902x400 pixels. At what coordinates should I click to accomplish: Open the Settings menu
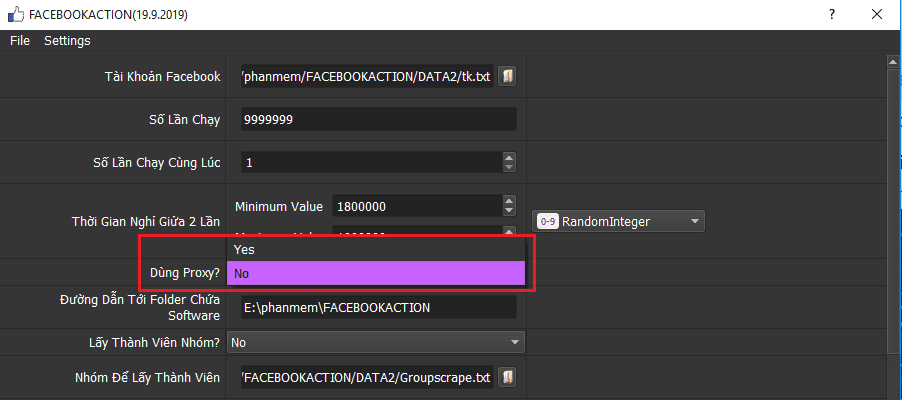pyautogui.click(x=67, y=41)
